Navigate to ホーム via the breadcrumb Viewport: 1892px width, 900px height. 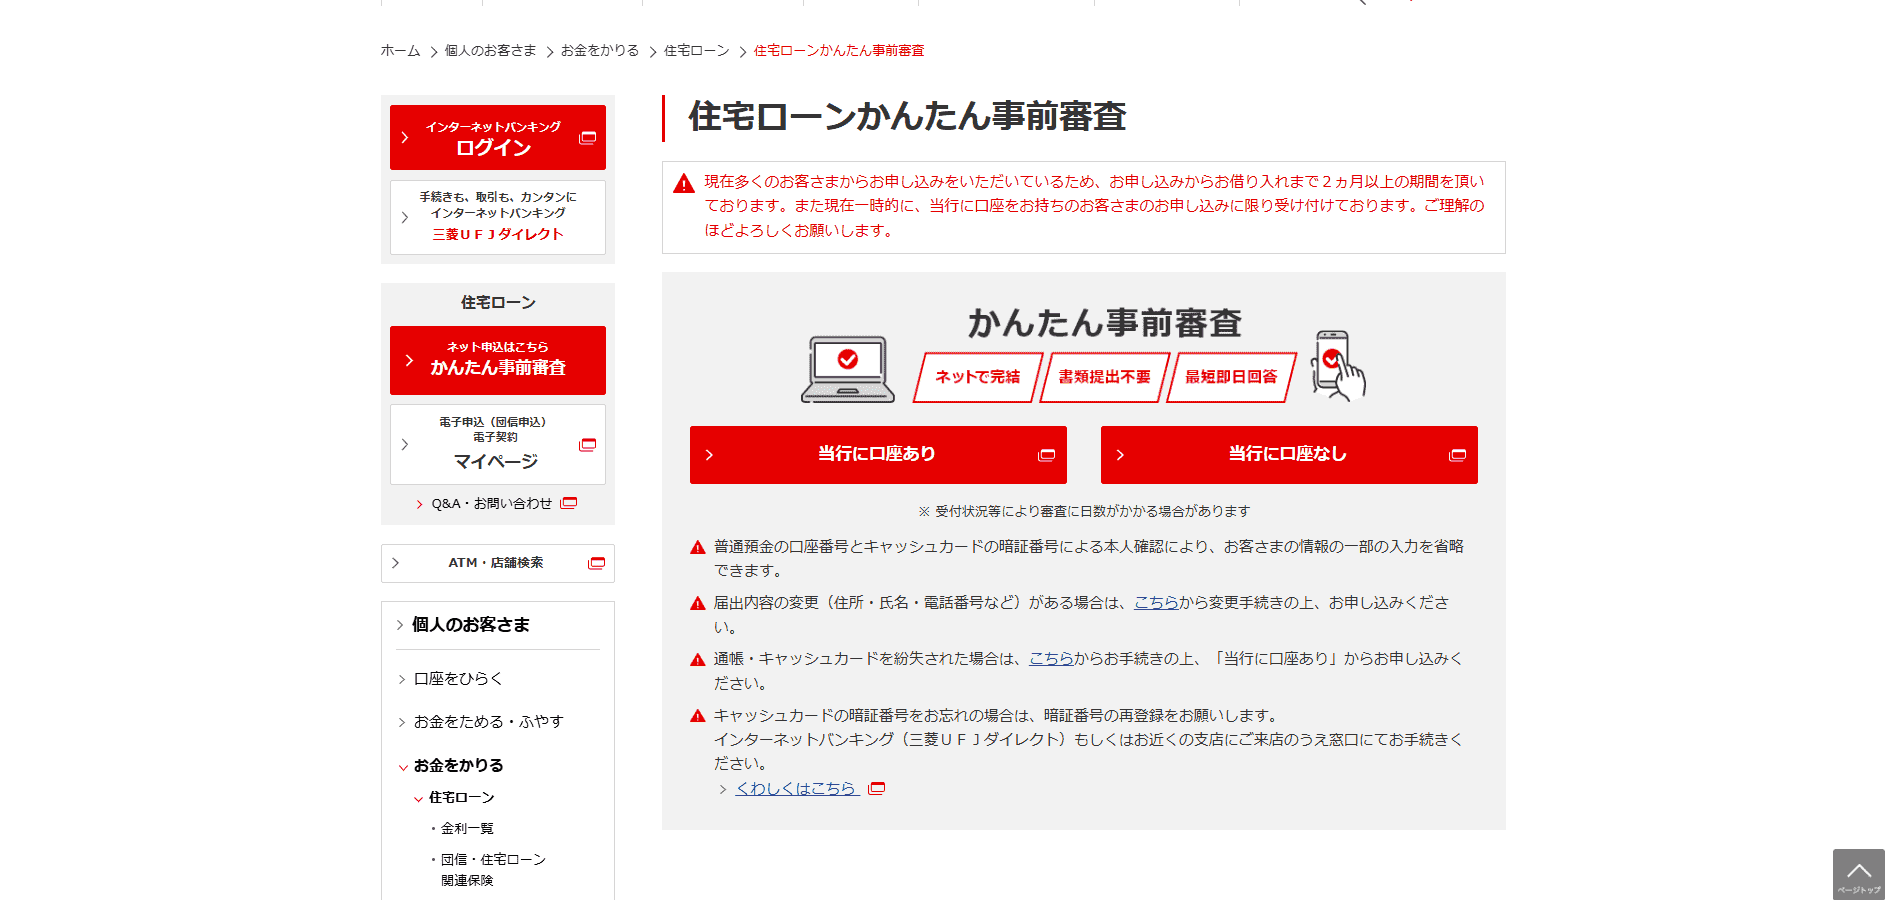click(x=399, y=50)
